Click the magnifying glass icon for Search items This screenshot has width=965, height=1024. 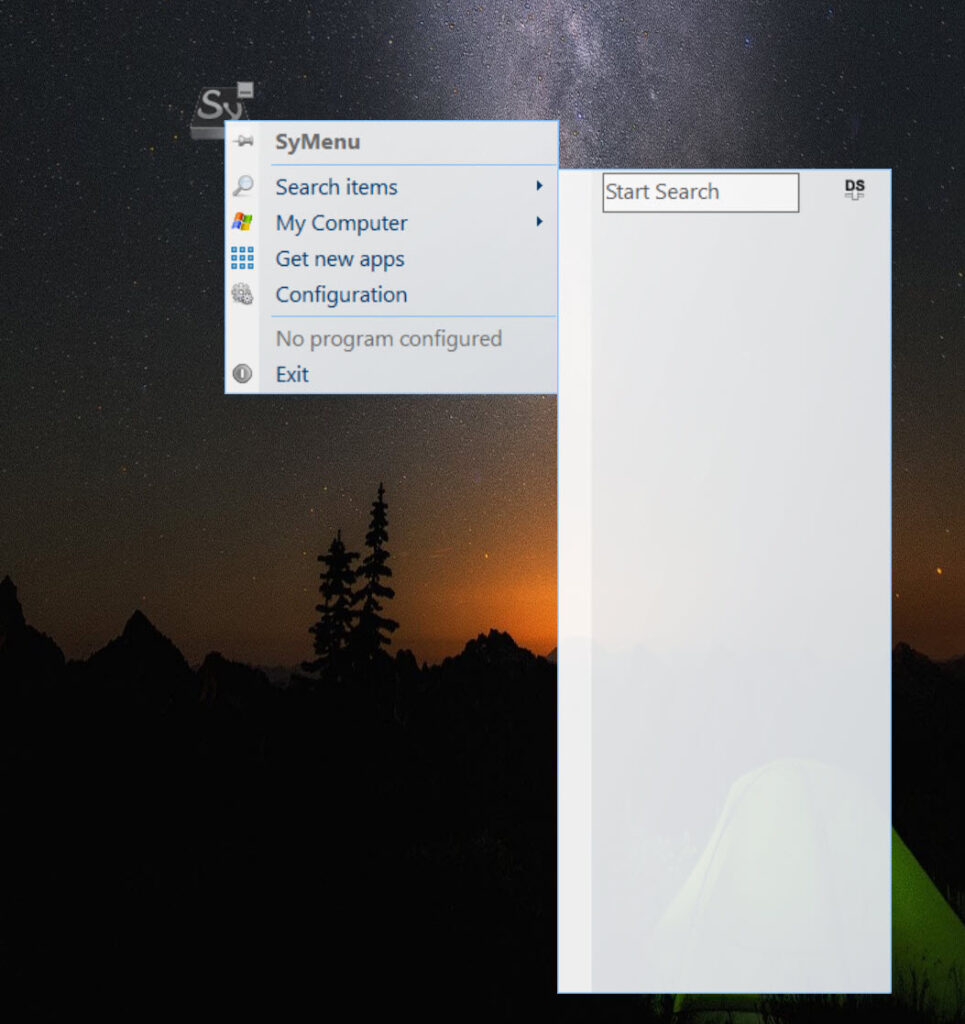pyautogui.click(x=243, y=187)
